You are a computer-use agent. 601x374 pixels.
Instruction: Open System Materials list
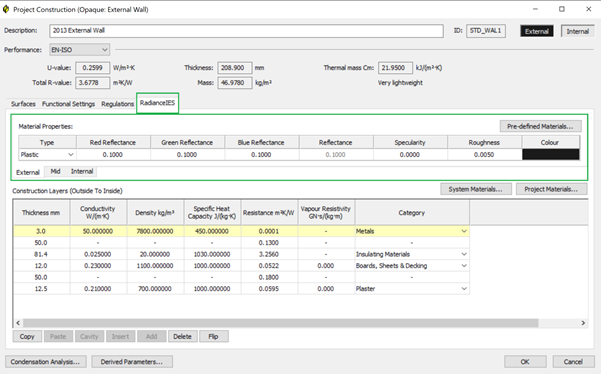pyautogui.click(x=475, y=189)
